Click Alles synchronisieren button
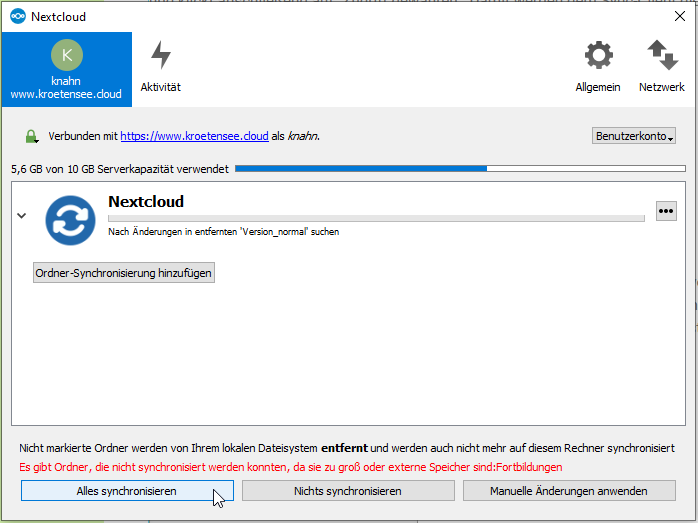Image resolution: width=698 pixels, height=523 pixels. click(x=127, y=491)
